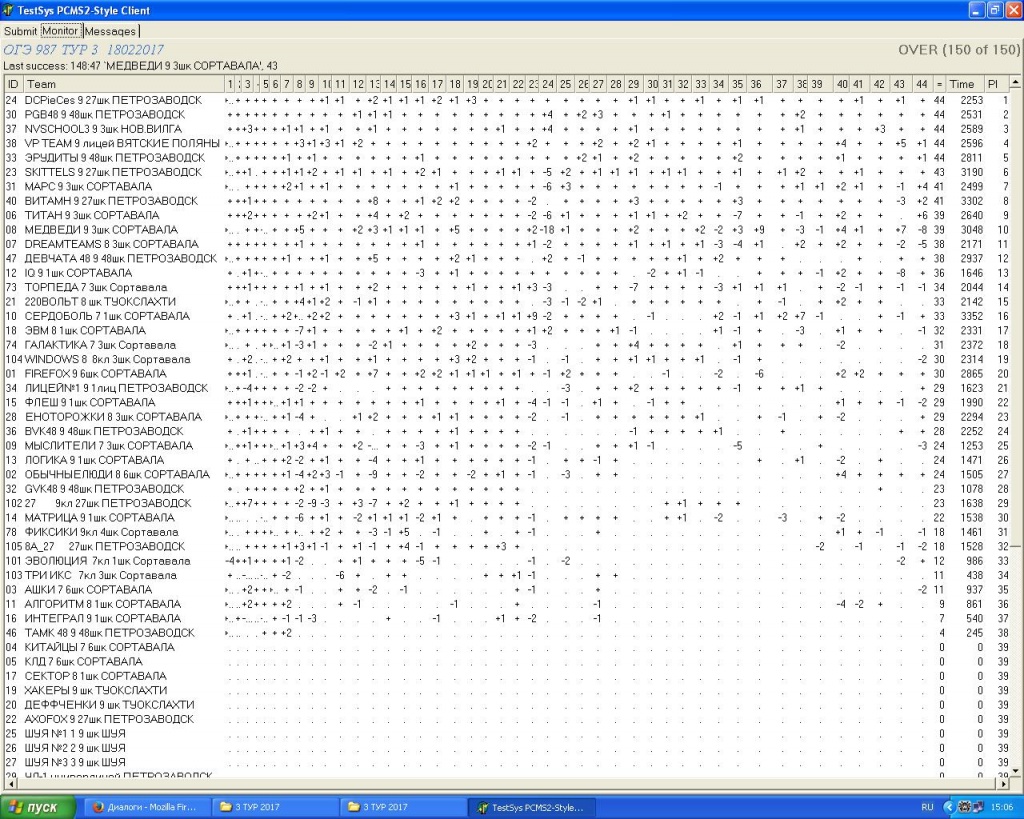Click the "=" total solved column header

[x=939, y=84]
